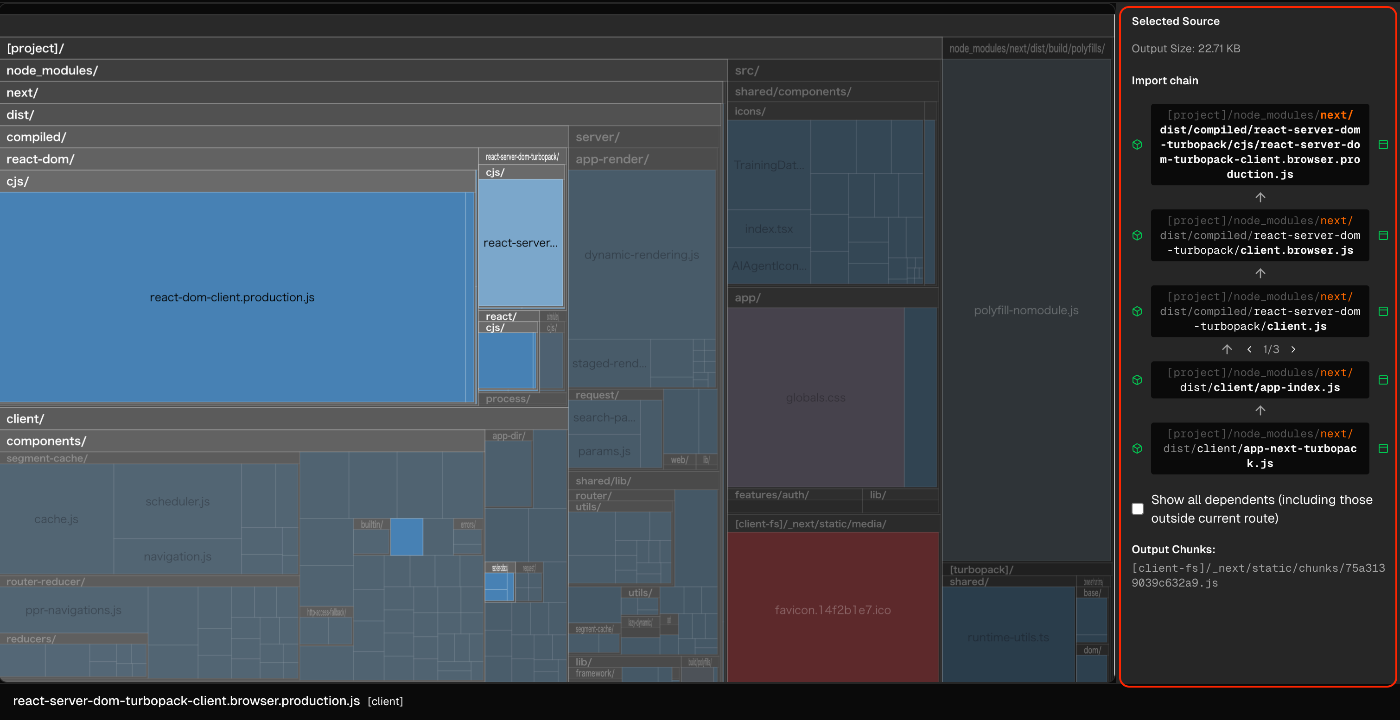Open the react-server-dom-turbopack/client.js chain entry
The height and width of the screenshot is (720, 1400).
[x=1260, y=311]
